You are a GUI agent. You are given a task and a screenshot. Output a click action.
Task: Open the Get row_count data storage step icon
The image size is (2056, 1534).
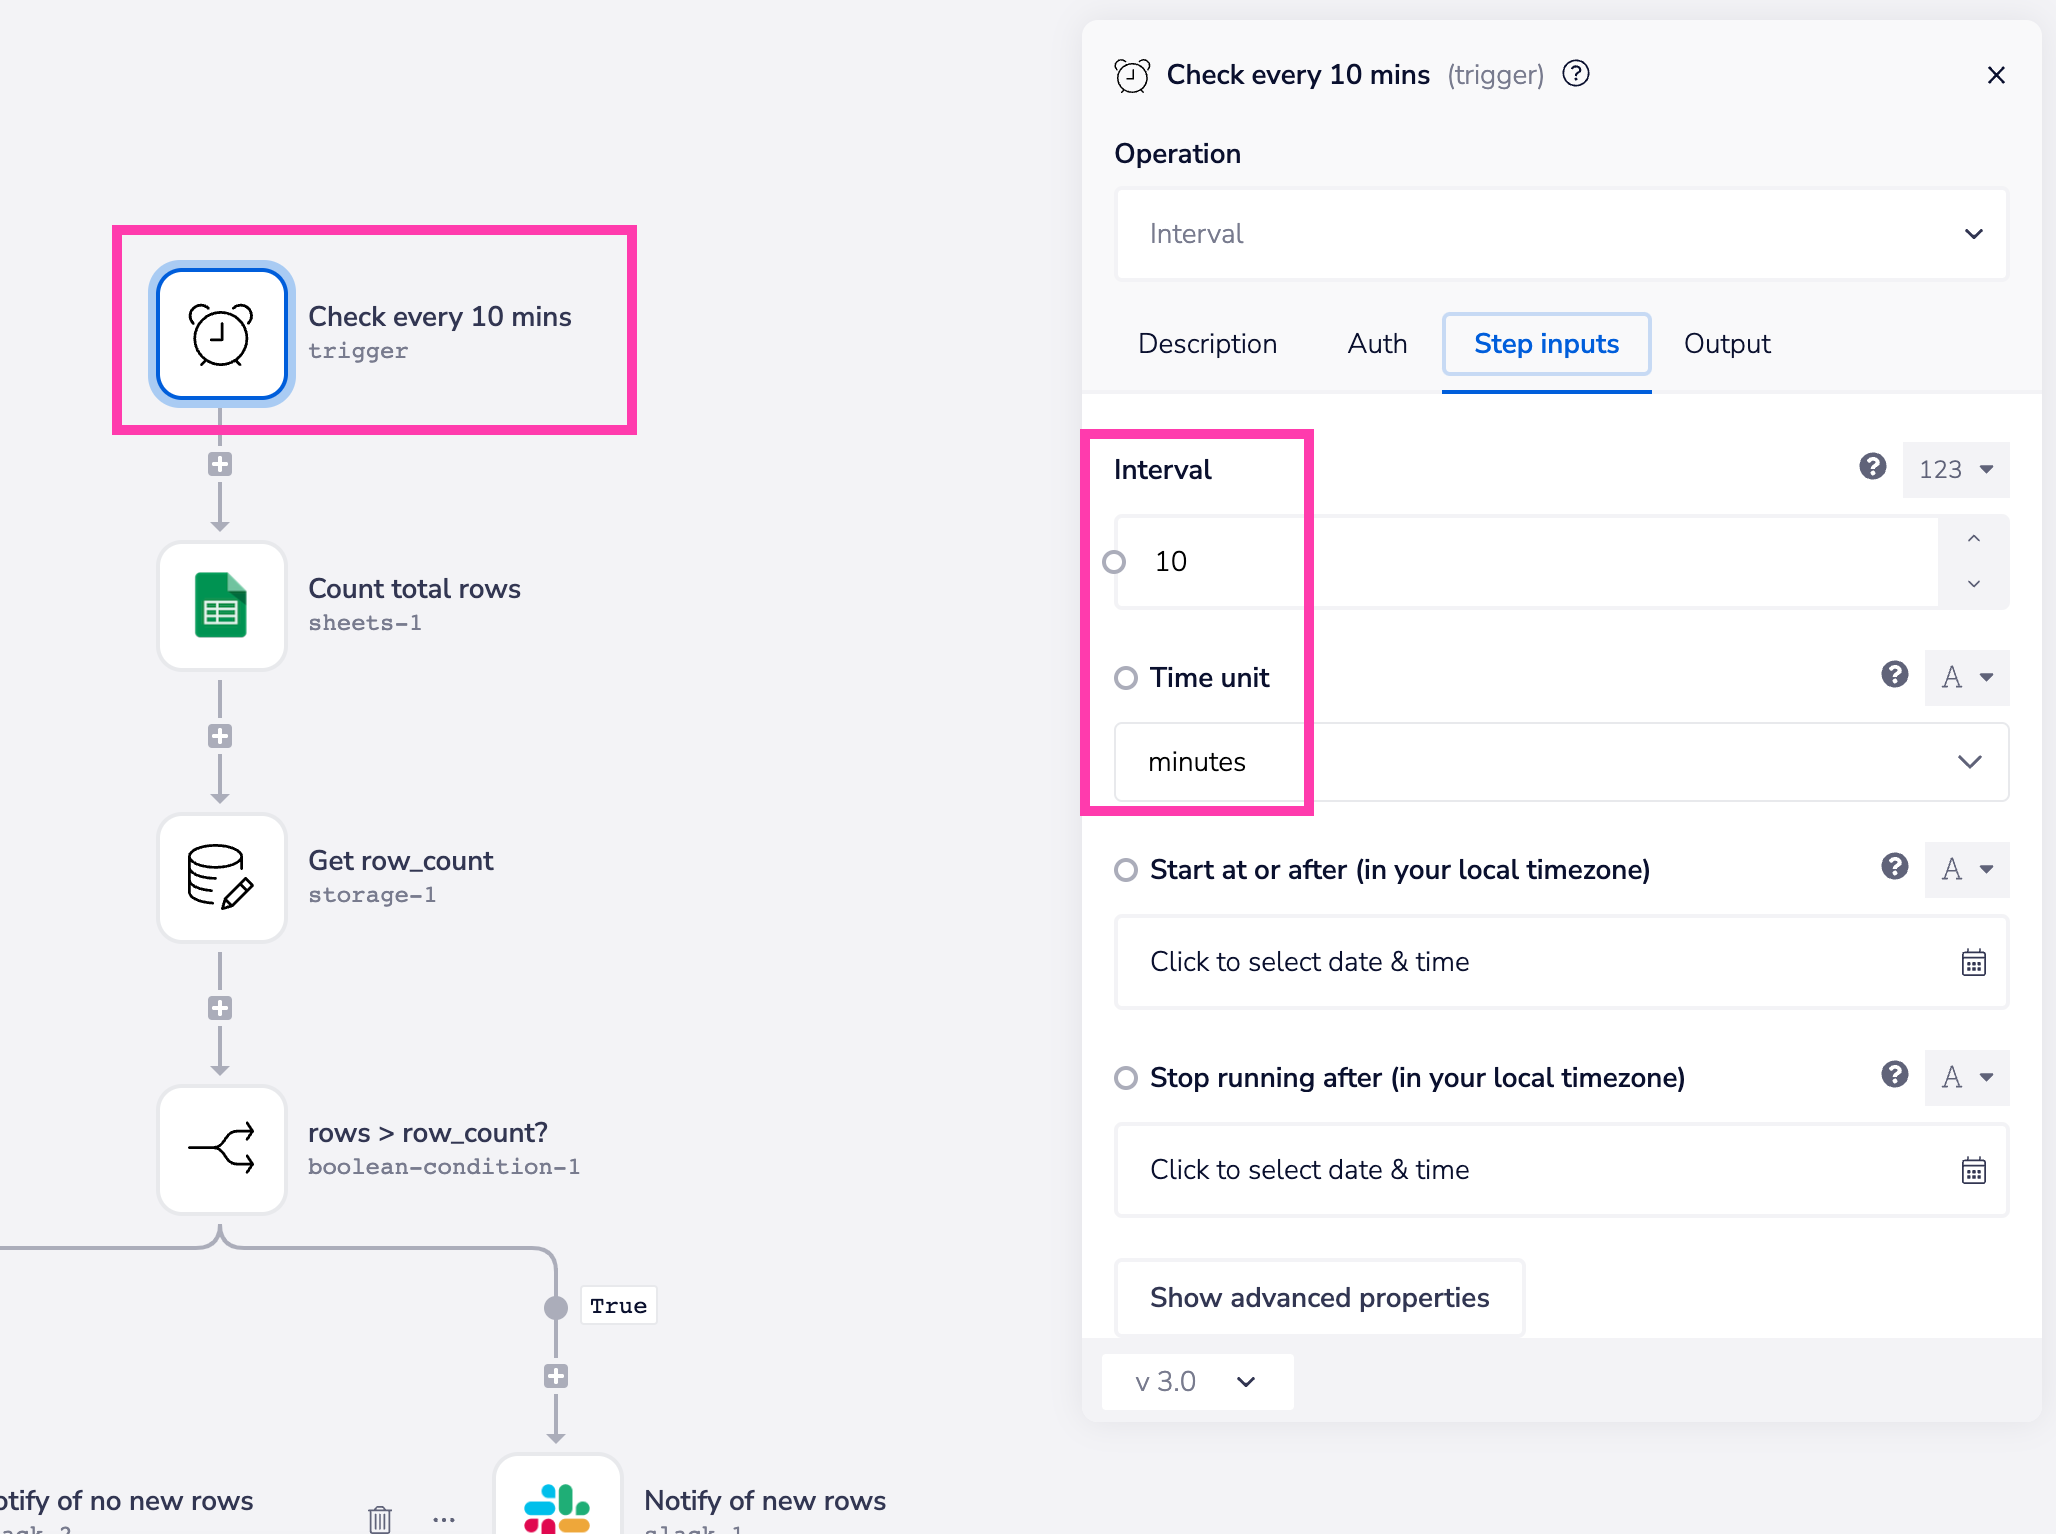[x=221, y=878]
